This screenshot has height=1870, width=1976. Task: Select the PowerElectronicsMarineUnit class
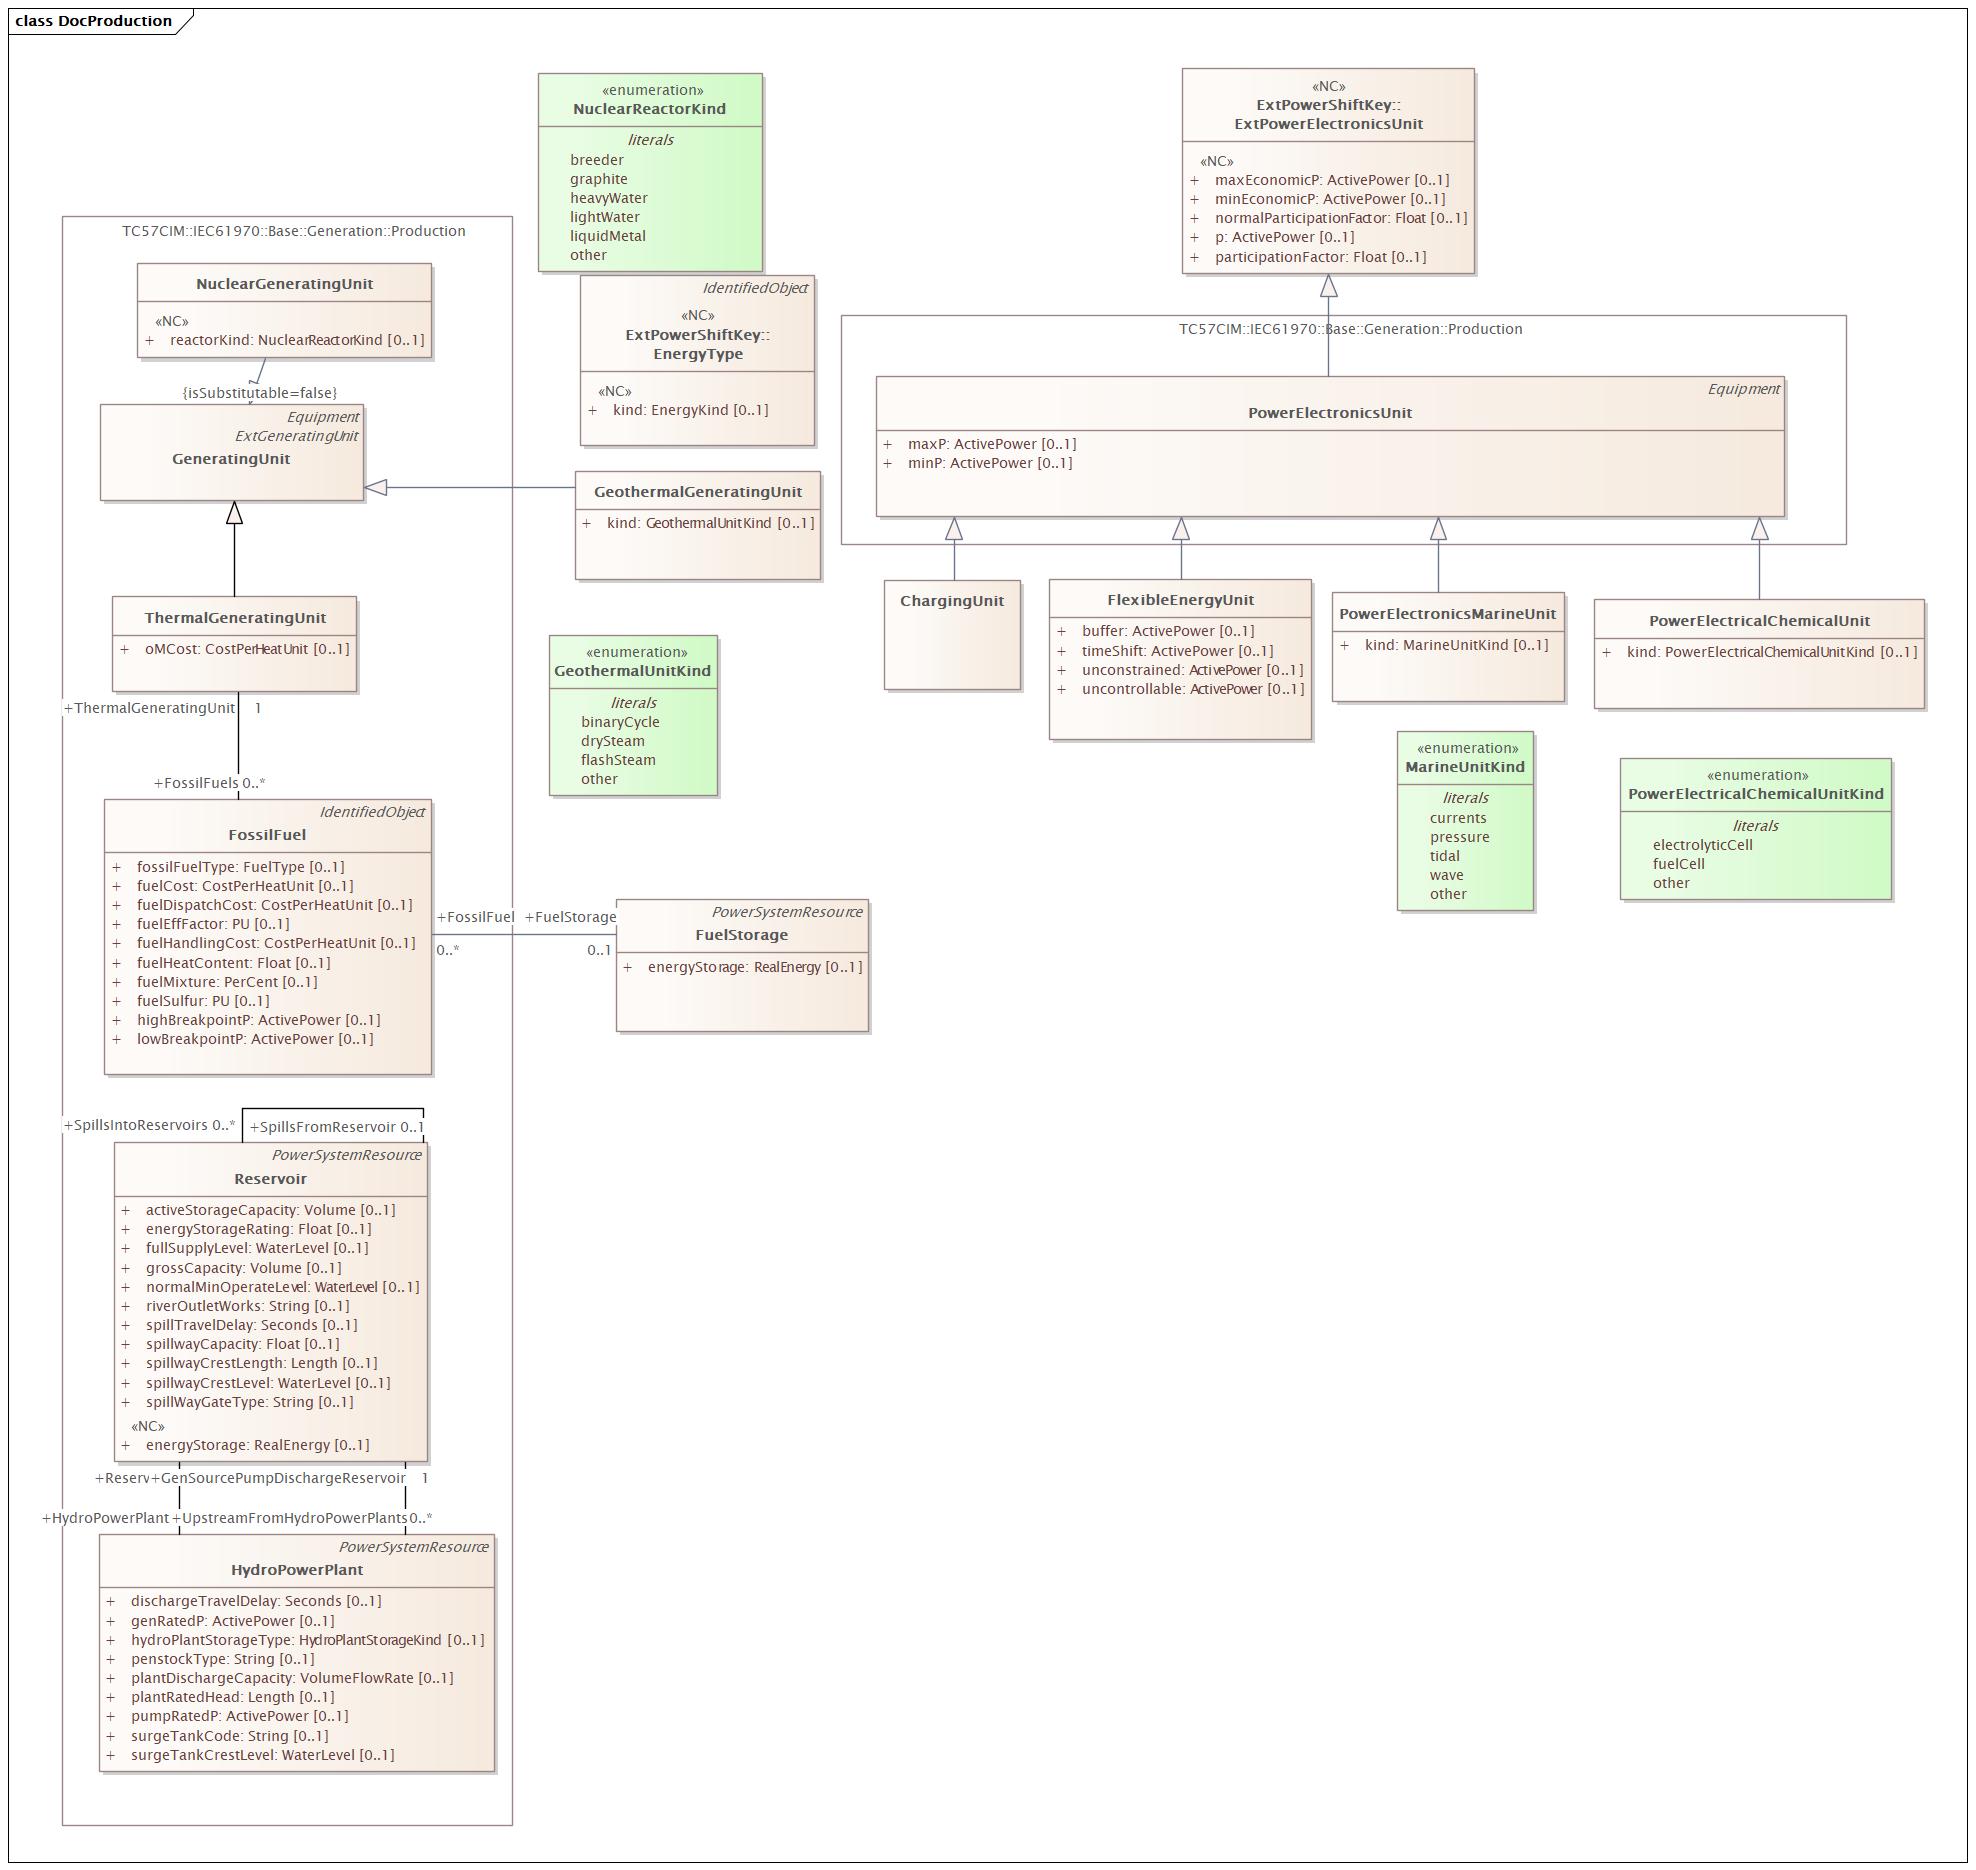[x=1448, y=614]
